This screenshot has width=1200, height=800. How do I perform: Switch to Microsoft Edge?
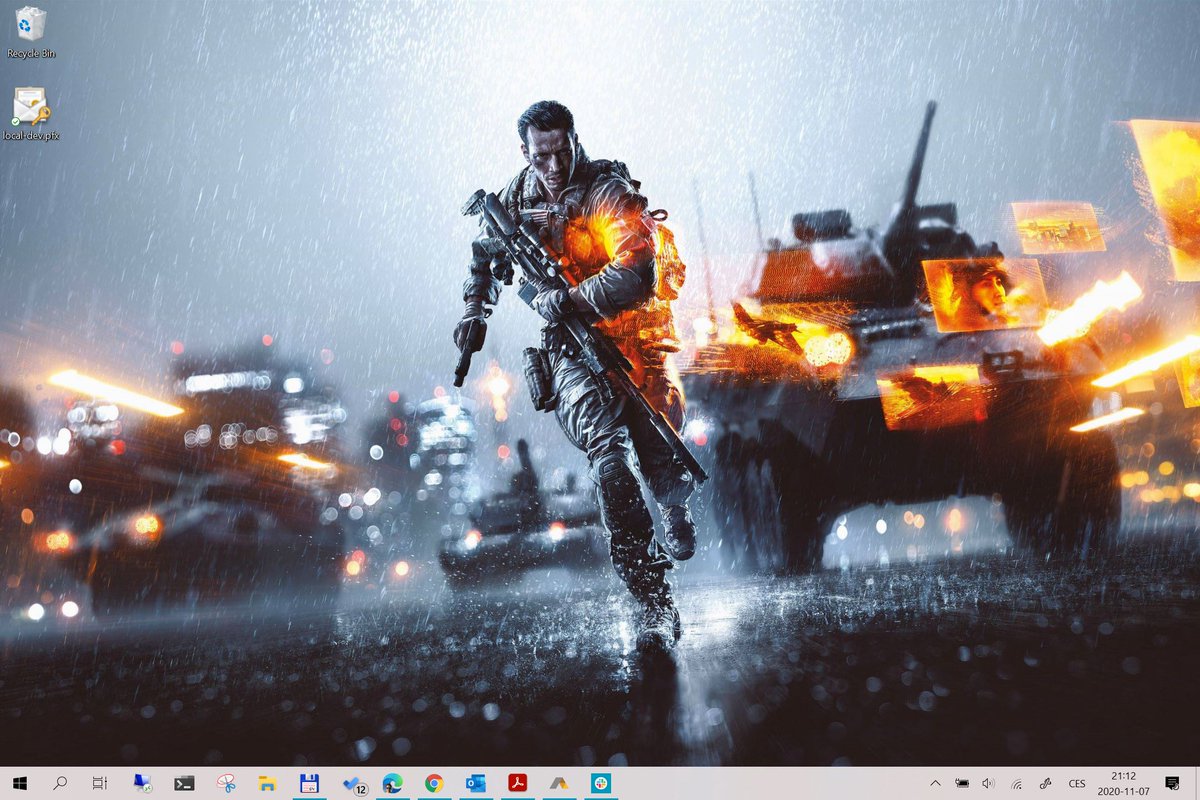pyautogui.click(x=392, y=783)
